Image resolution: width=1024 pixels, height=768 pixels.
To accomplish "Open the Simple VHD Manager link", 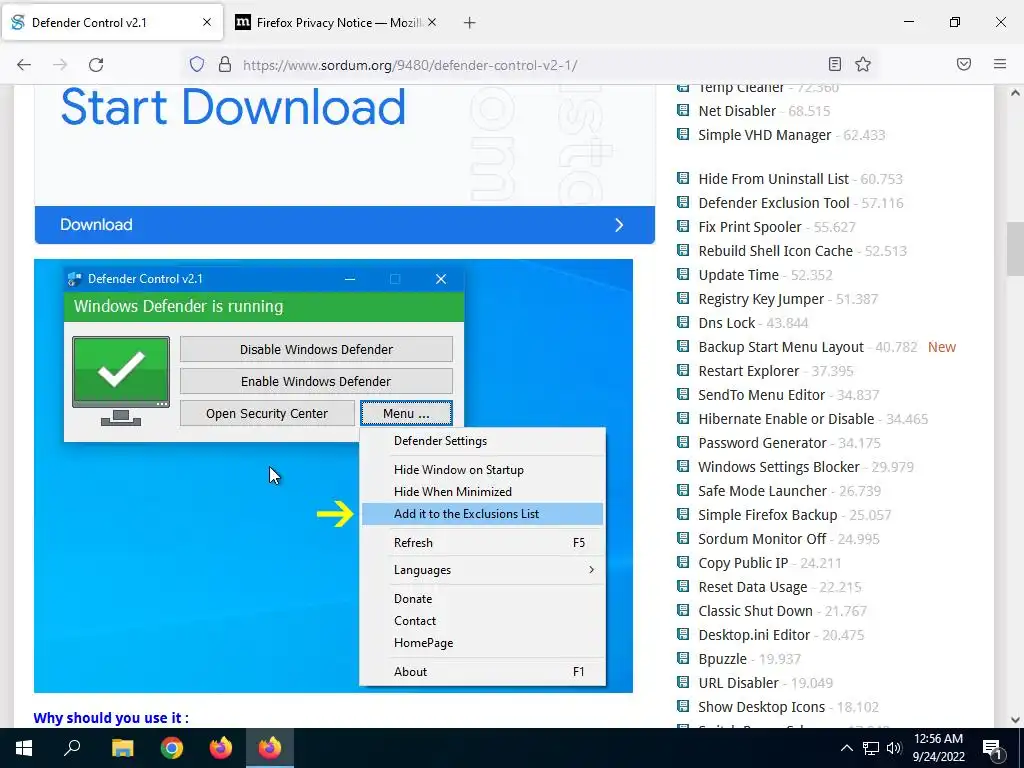I will pyautogui.click(x=765, y=135).
